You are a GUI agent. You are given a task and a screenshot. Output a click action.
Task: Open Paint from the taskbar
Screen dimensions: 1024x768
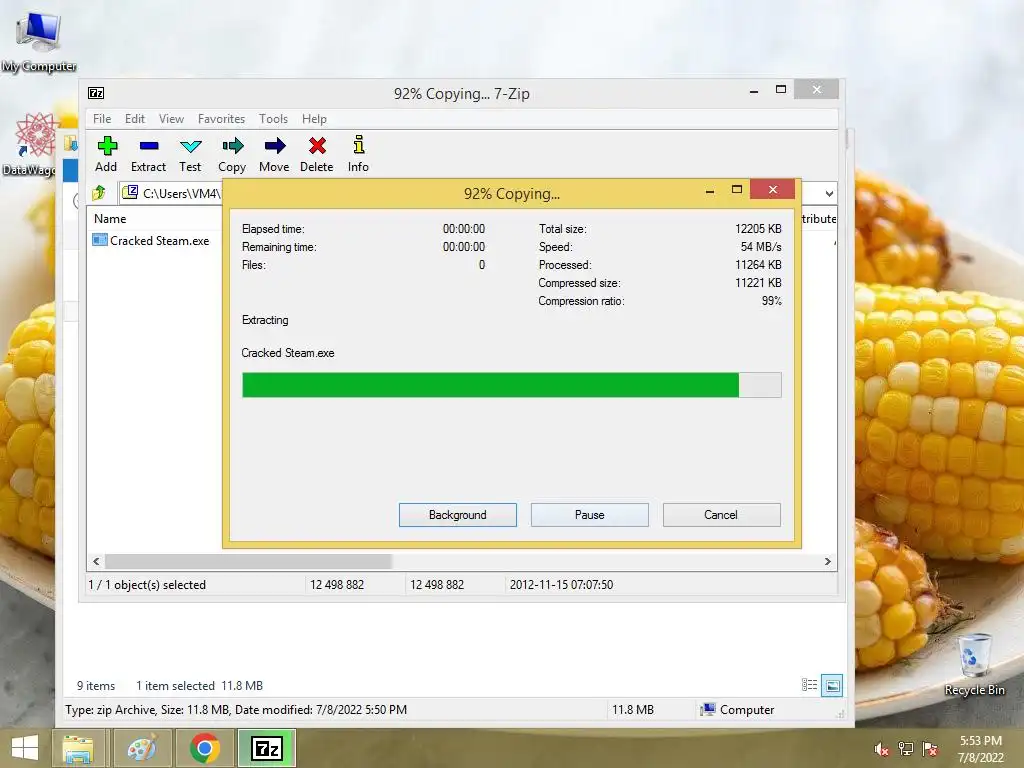pyautogui.click(x=142, y=748)
